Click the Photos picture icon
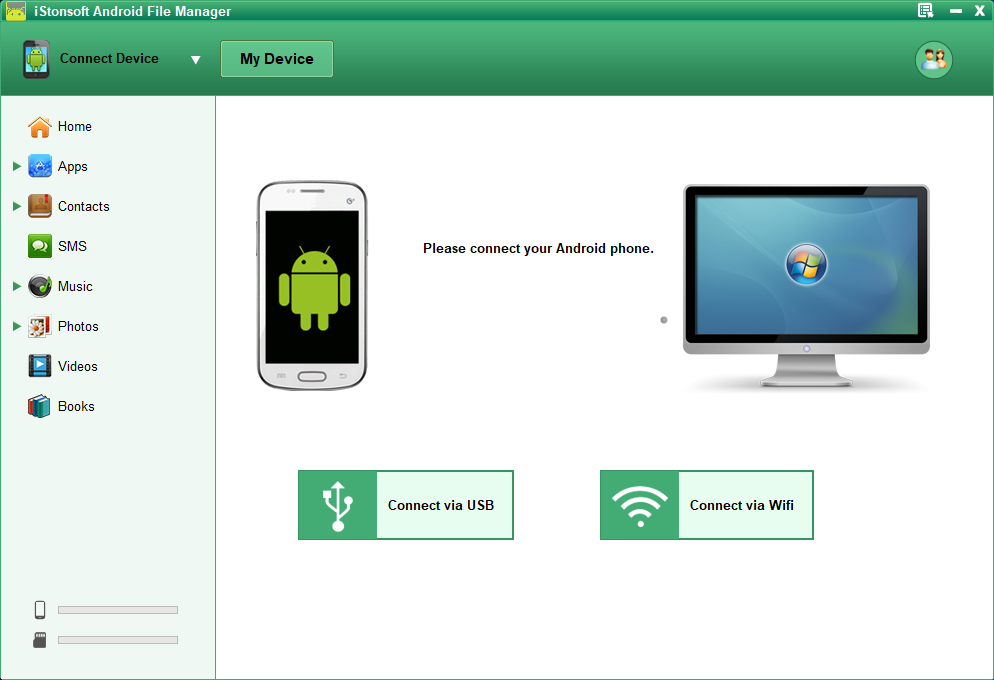 point(39,326)
